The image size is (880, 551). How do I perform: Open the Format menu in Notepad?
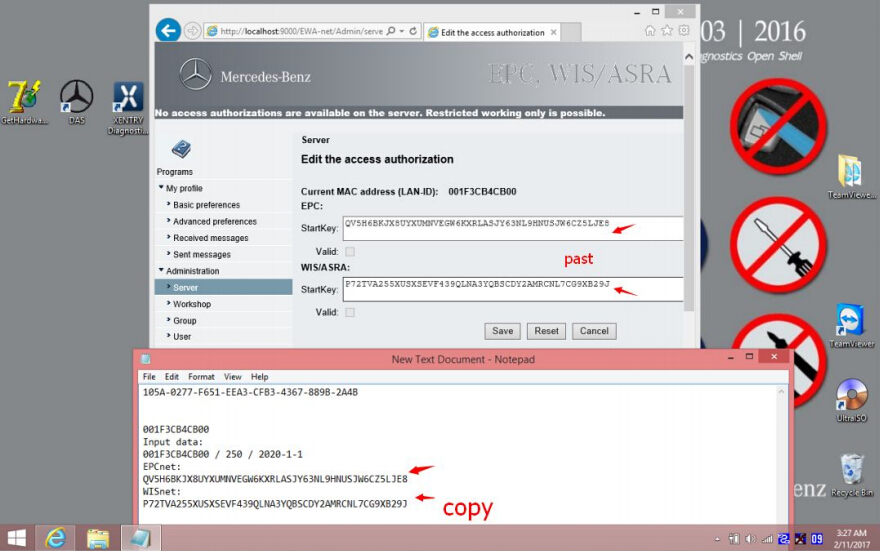201,377
